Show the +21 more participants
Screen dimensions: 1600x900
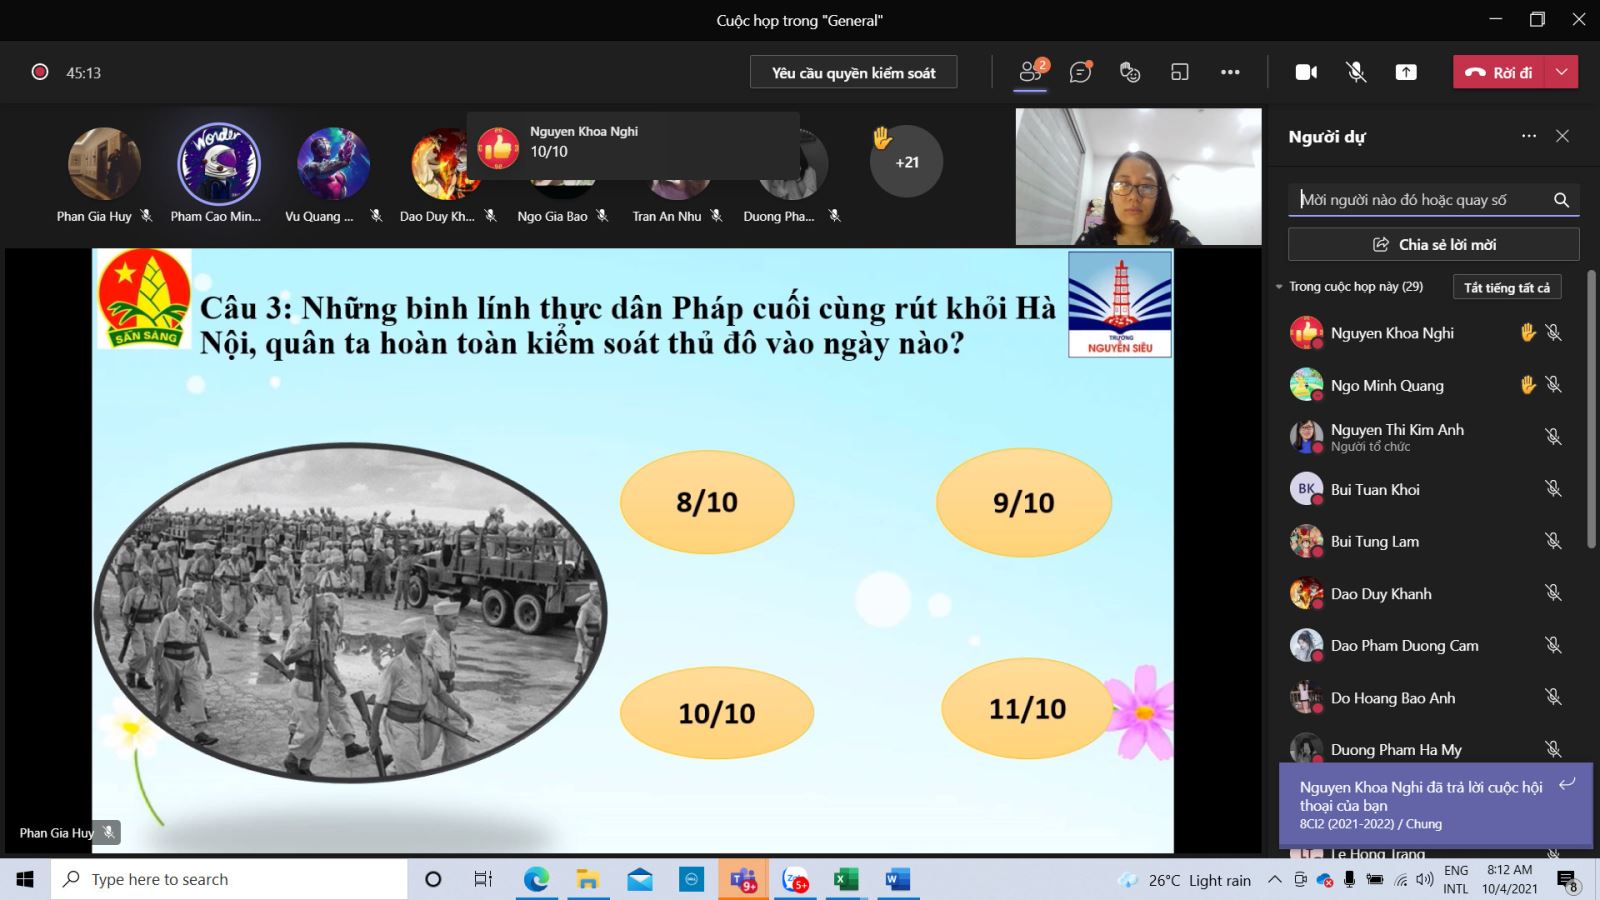coord(906,162)
